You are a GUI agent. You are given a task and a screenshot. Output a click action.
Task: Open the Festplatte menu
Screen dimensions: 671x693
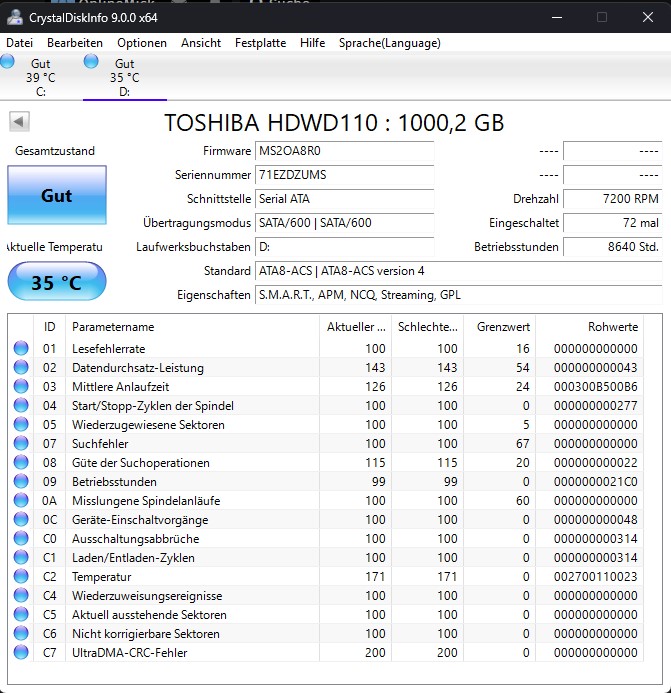260,43
